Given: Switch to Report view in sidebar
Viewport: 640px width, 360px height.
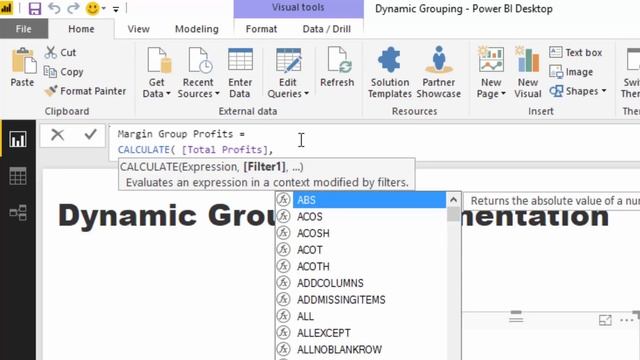Looking at the screenshot, I should pyautogui.click(x=18, y=140).
